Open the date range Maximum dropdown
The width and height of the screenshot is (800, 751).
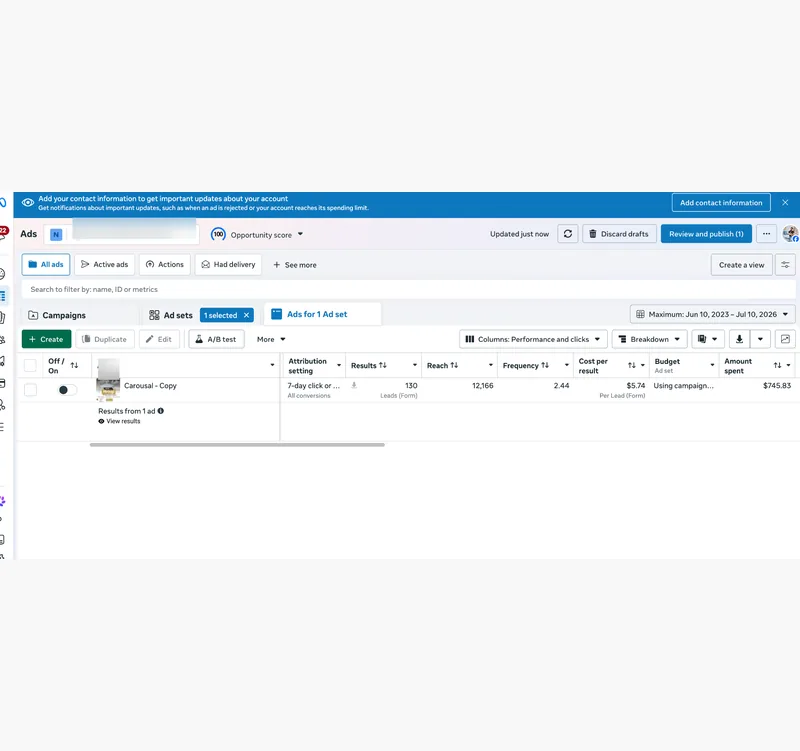712,314
